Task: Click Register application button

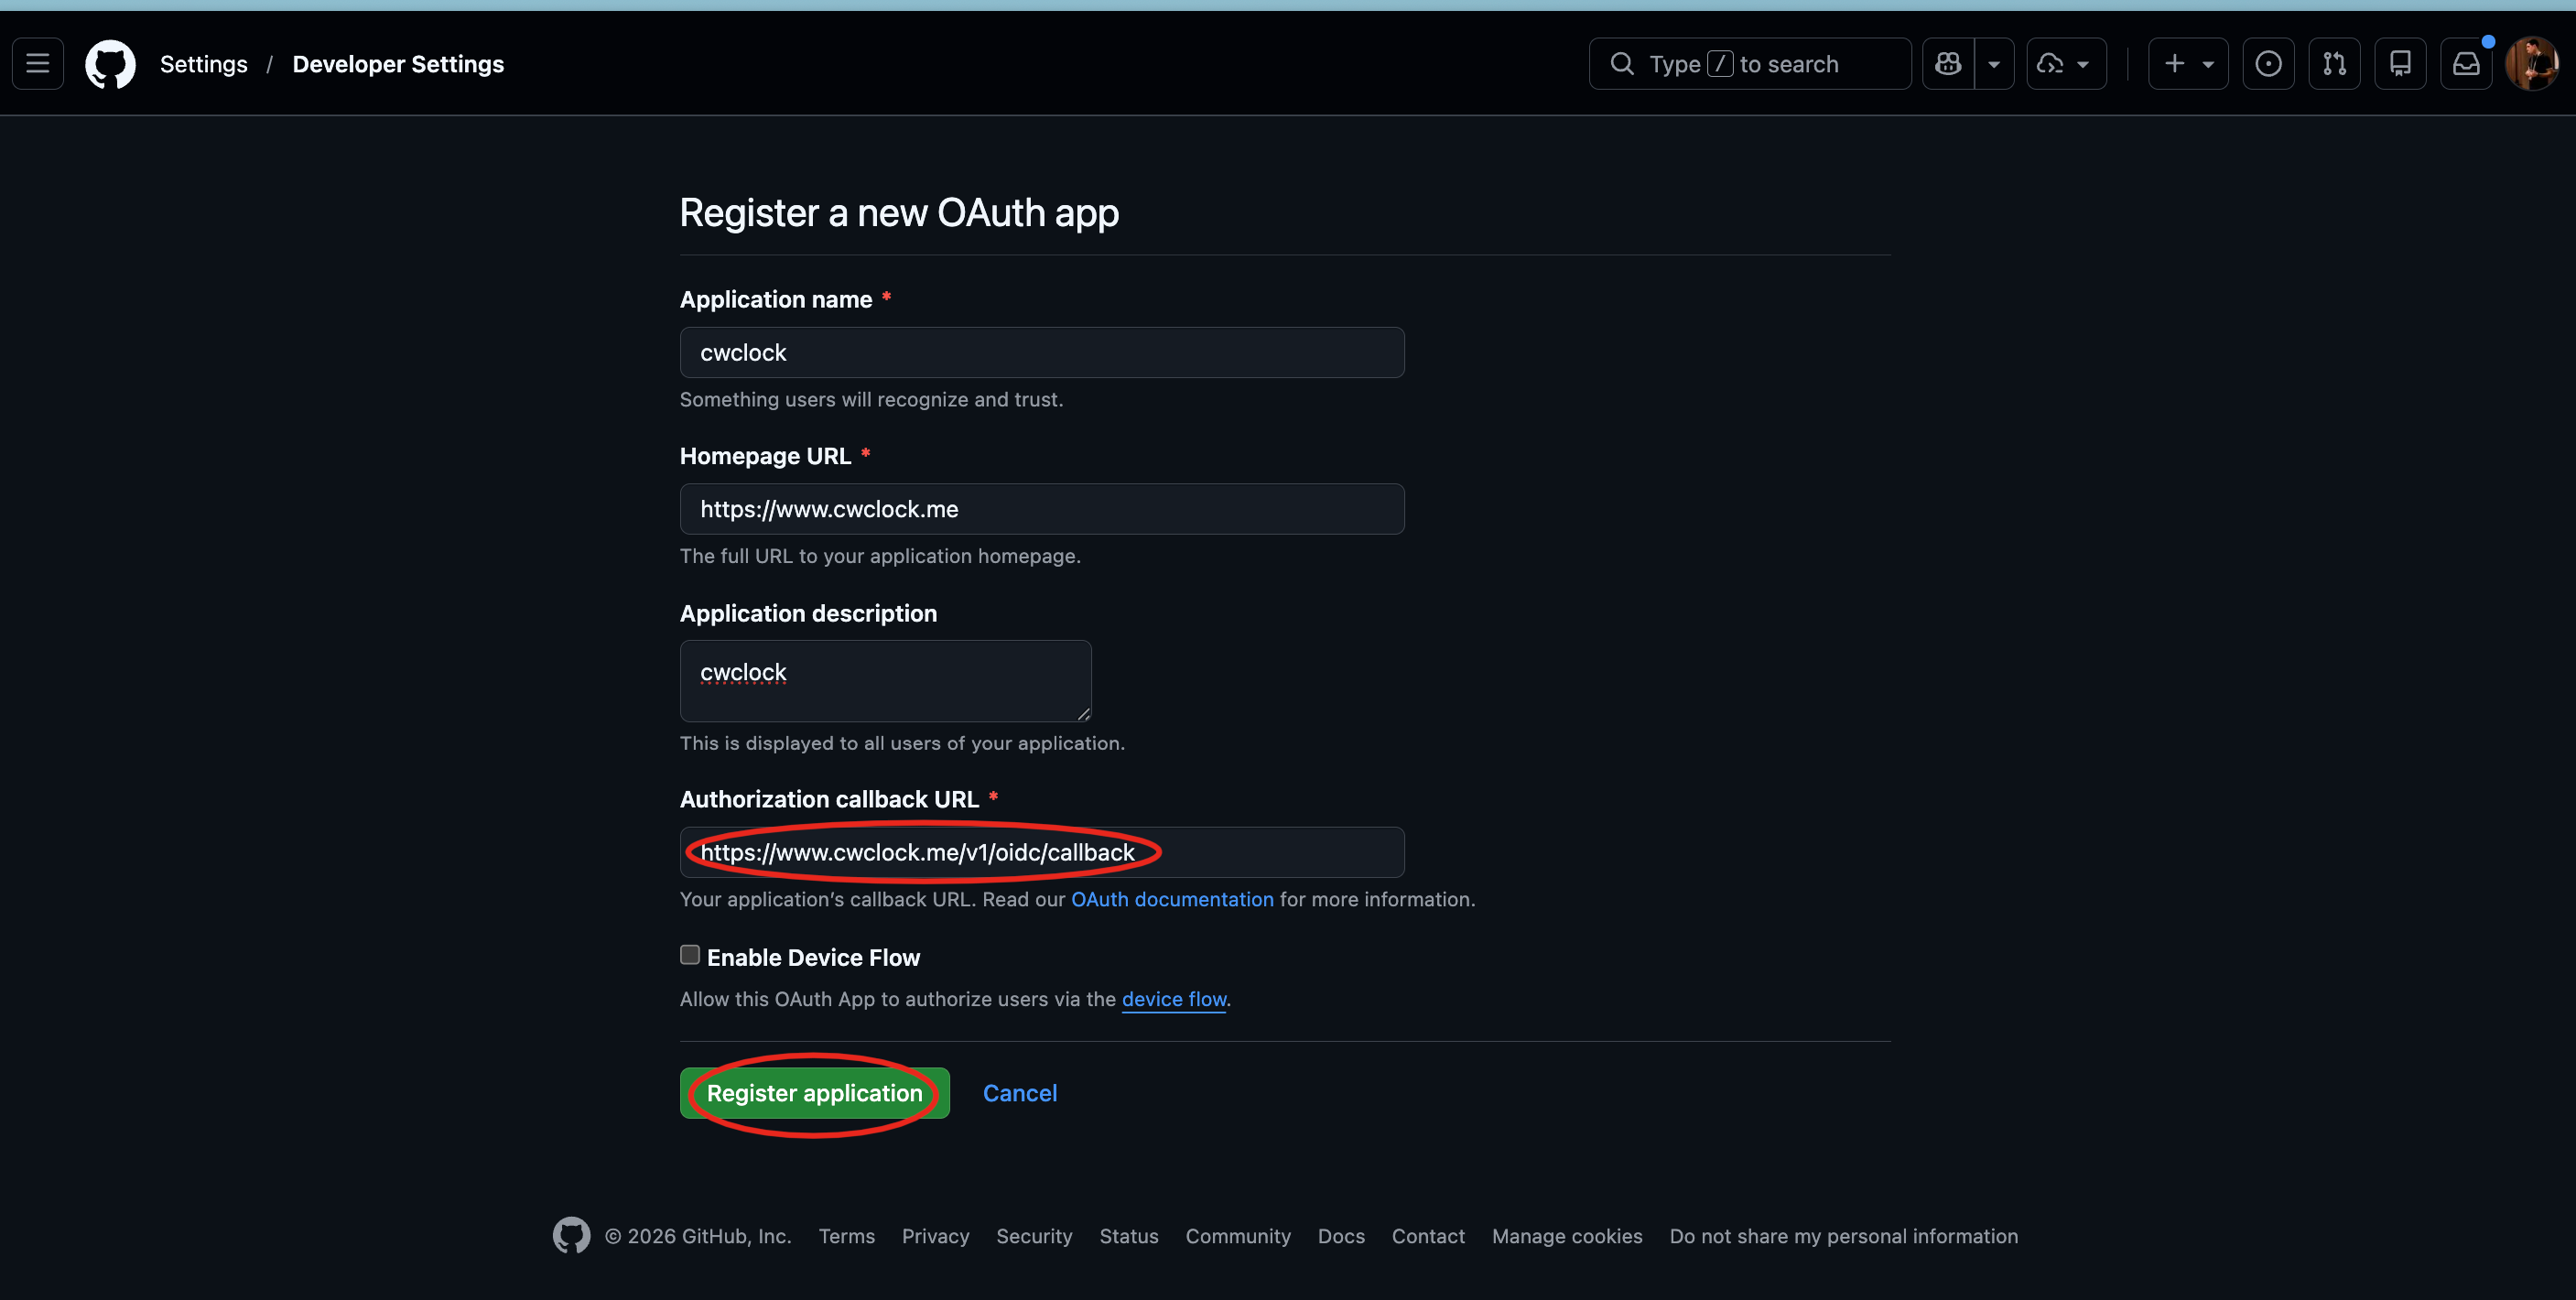Action: pyautogui.click(x=814, y=1093)
